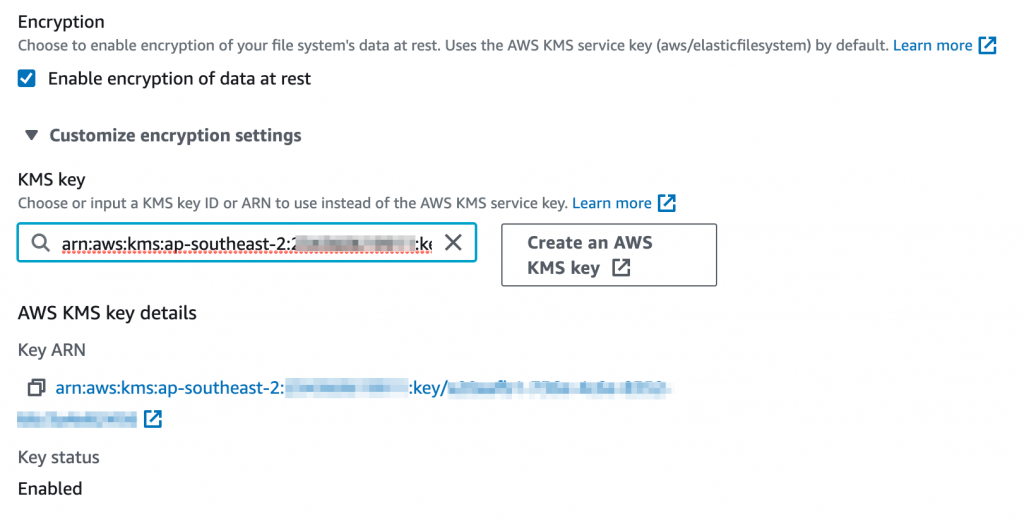The image size is (1024, 525).
Task: Clear the KMS key input with X
Action: [453, 243]
